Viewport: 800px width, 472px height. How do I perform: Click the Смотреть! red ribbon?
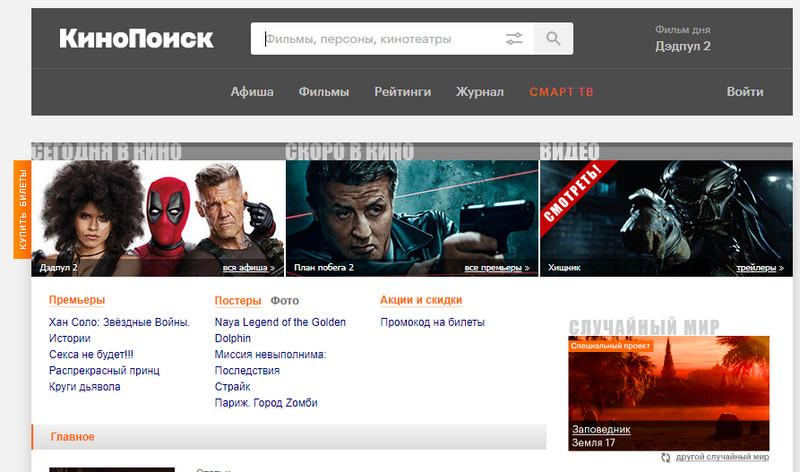click(x=574, y=194)
